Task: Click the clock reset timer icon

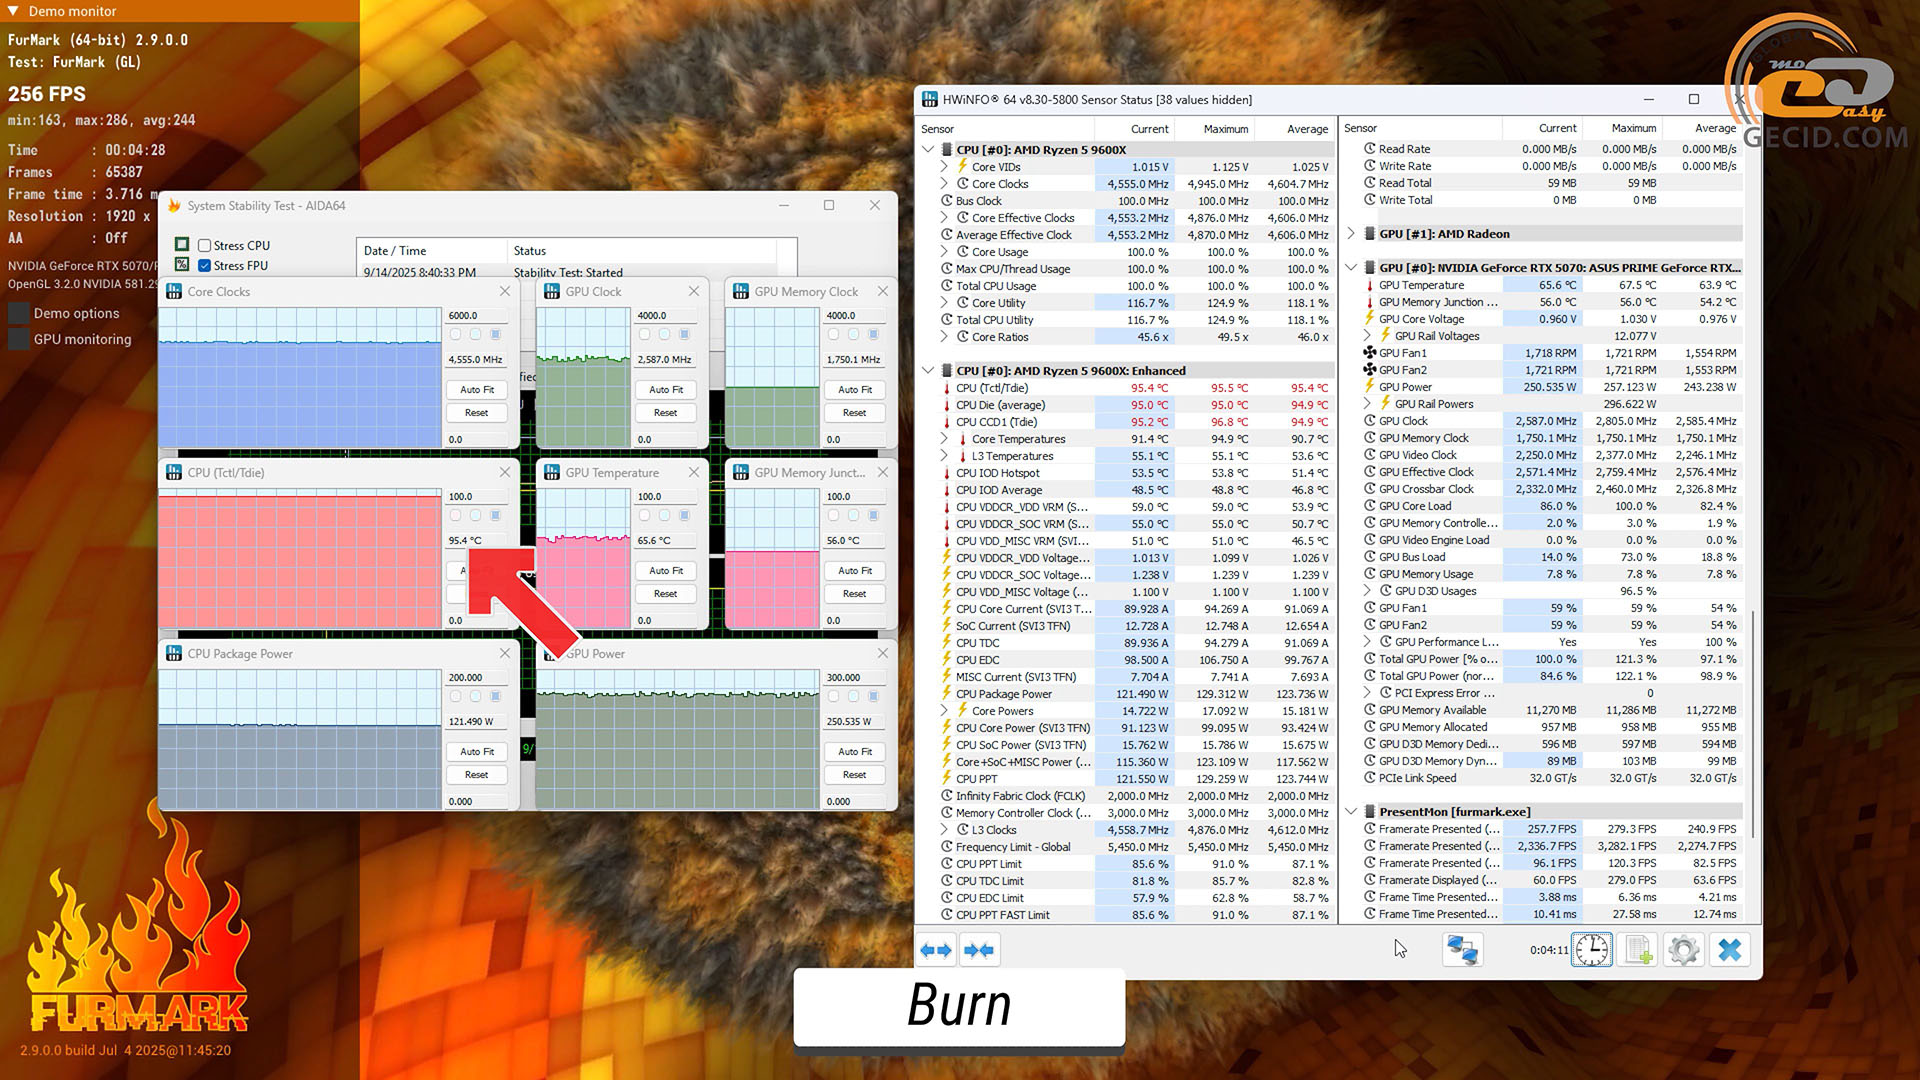Action: (1591, 950)
